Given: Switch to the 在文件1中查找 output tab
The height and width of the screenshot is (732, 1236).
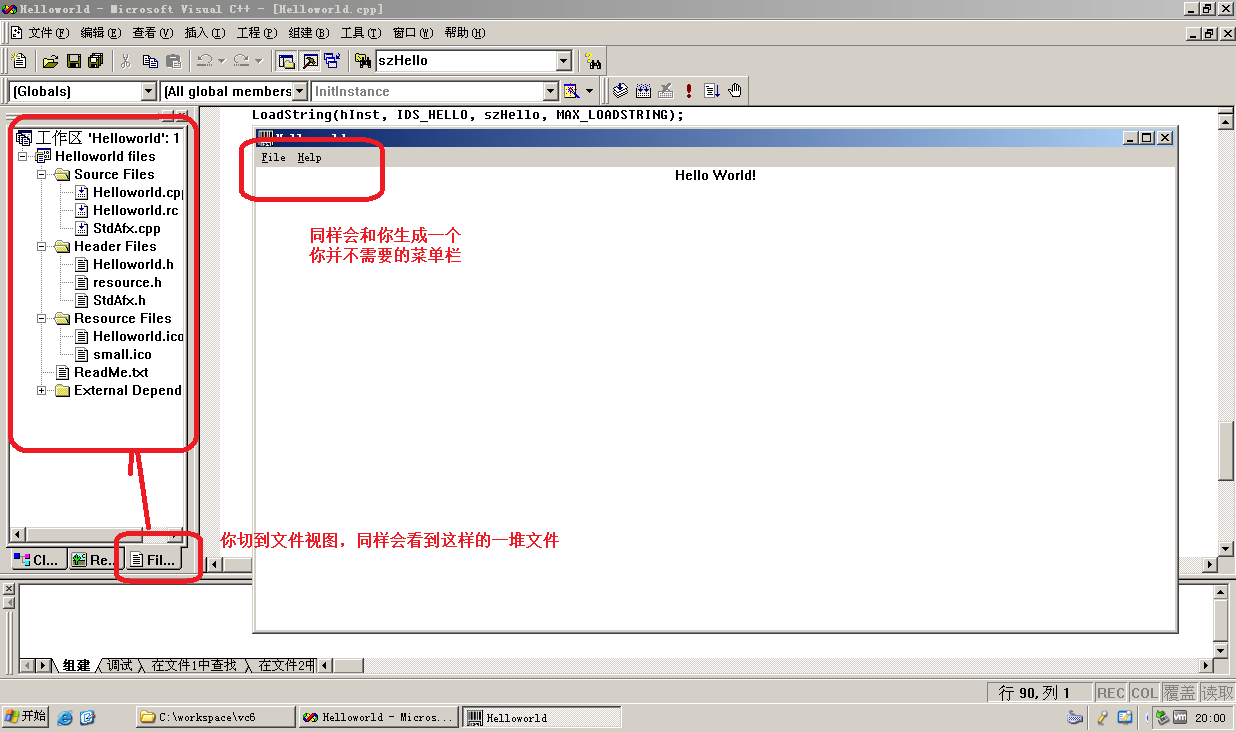Looking at the screenshot, I should 194,665.
